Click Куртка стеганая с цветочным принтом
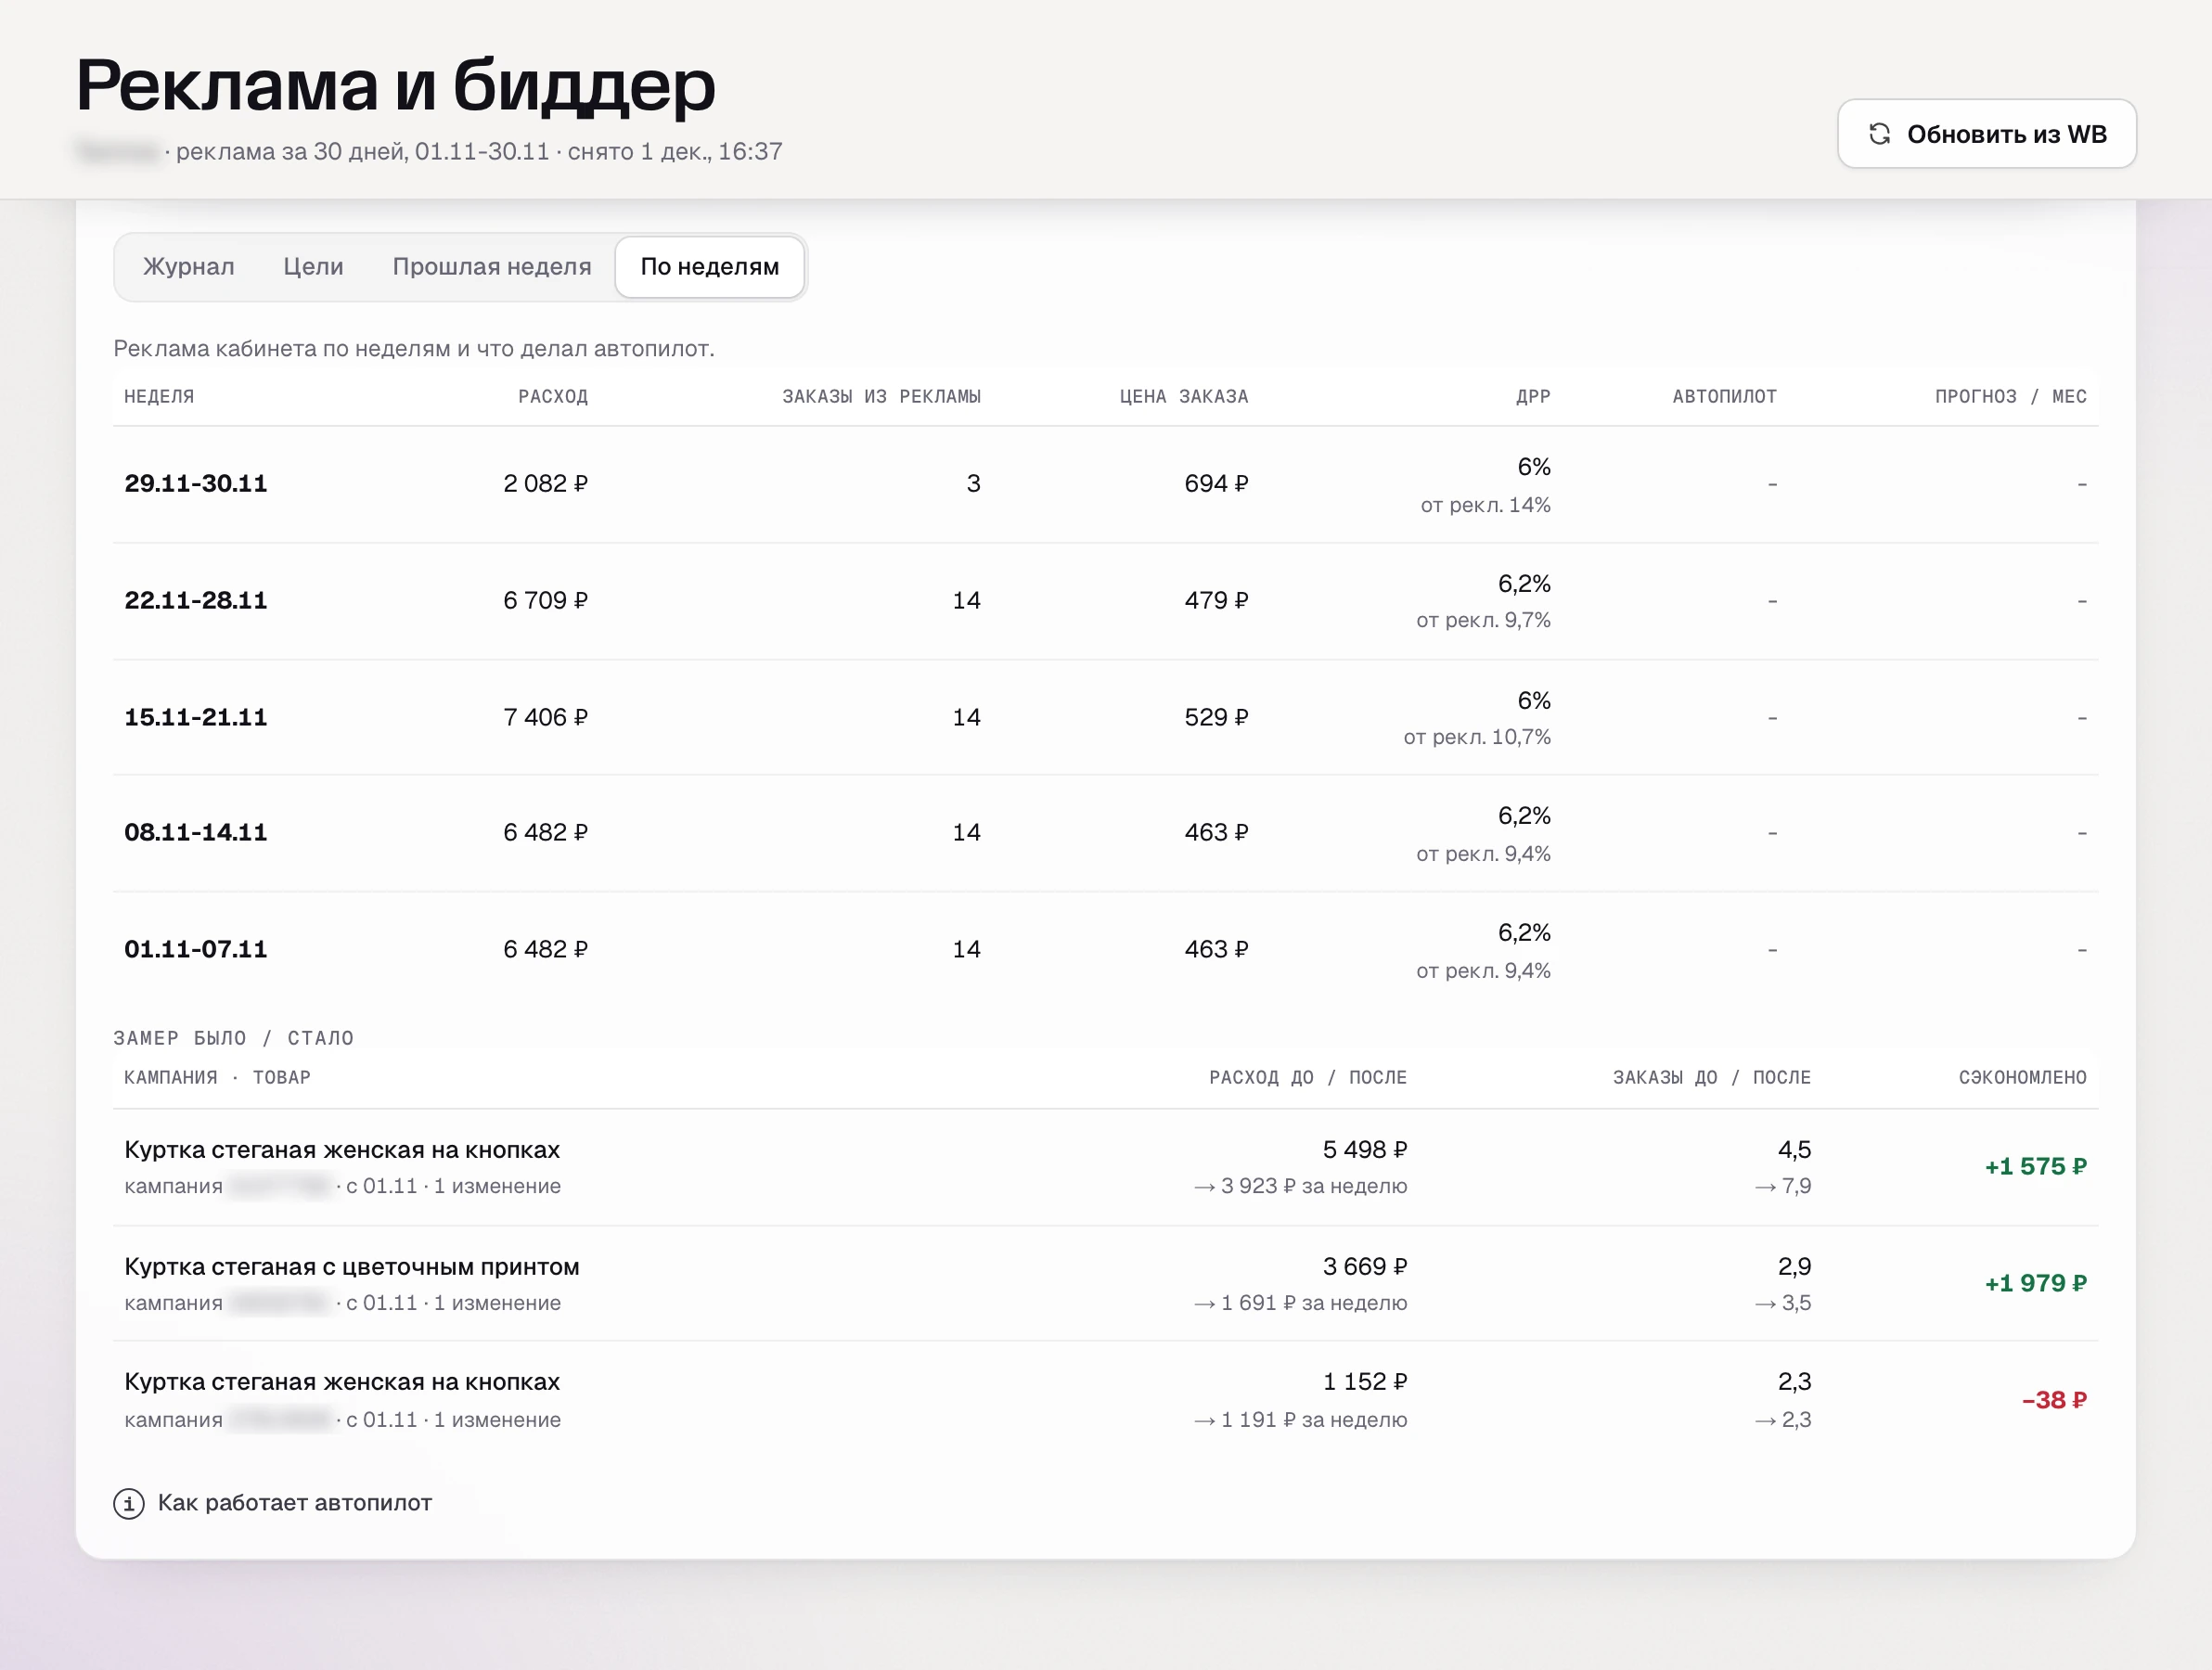Viewport: 2212px width, 1670px height. (352, 1267)
